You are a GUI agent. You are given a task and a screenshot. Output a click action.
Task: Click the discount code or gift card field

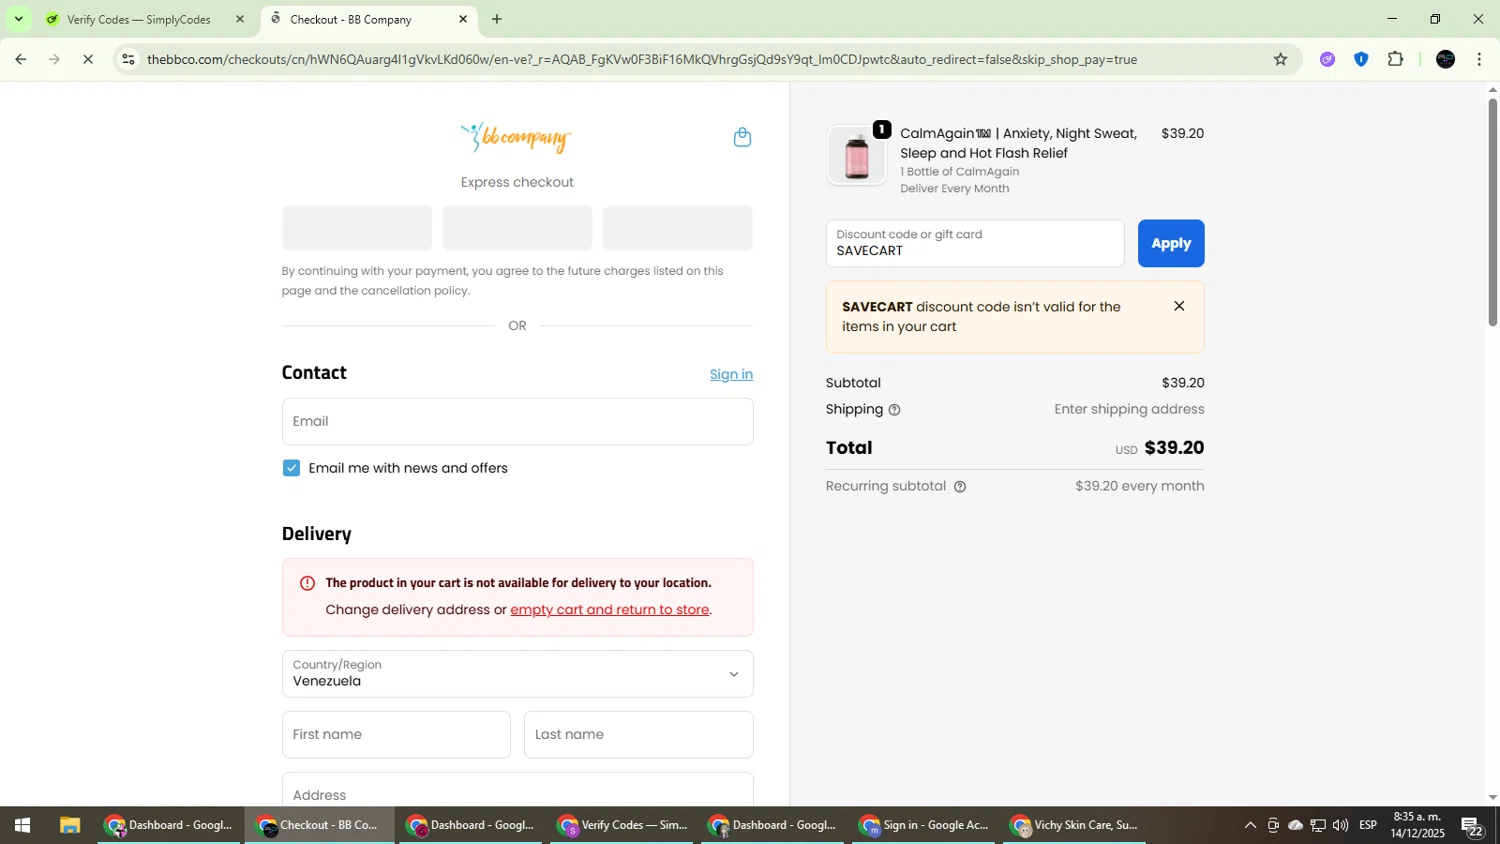click(975, 243)
